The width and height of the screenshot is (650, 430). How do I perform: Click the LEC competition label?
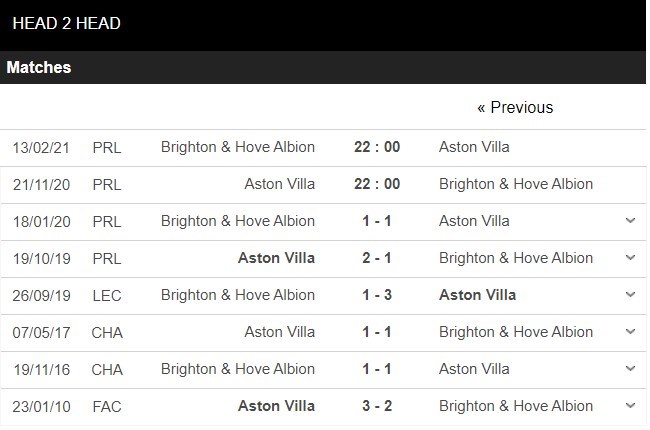107,295
